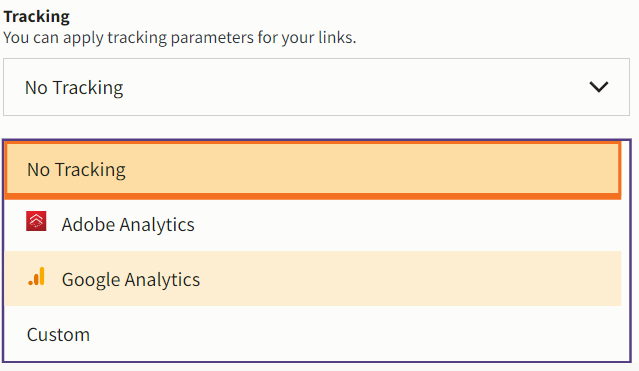
Task: Choose Adobe Analytics from the list
Action: [313, 225]
